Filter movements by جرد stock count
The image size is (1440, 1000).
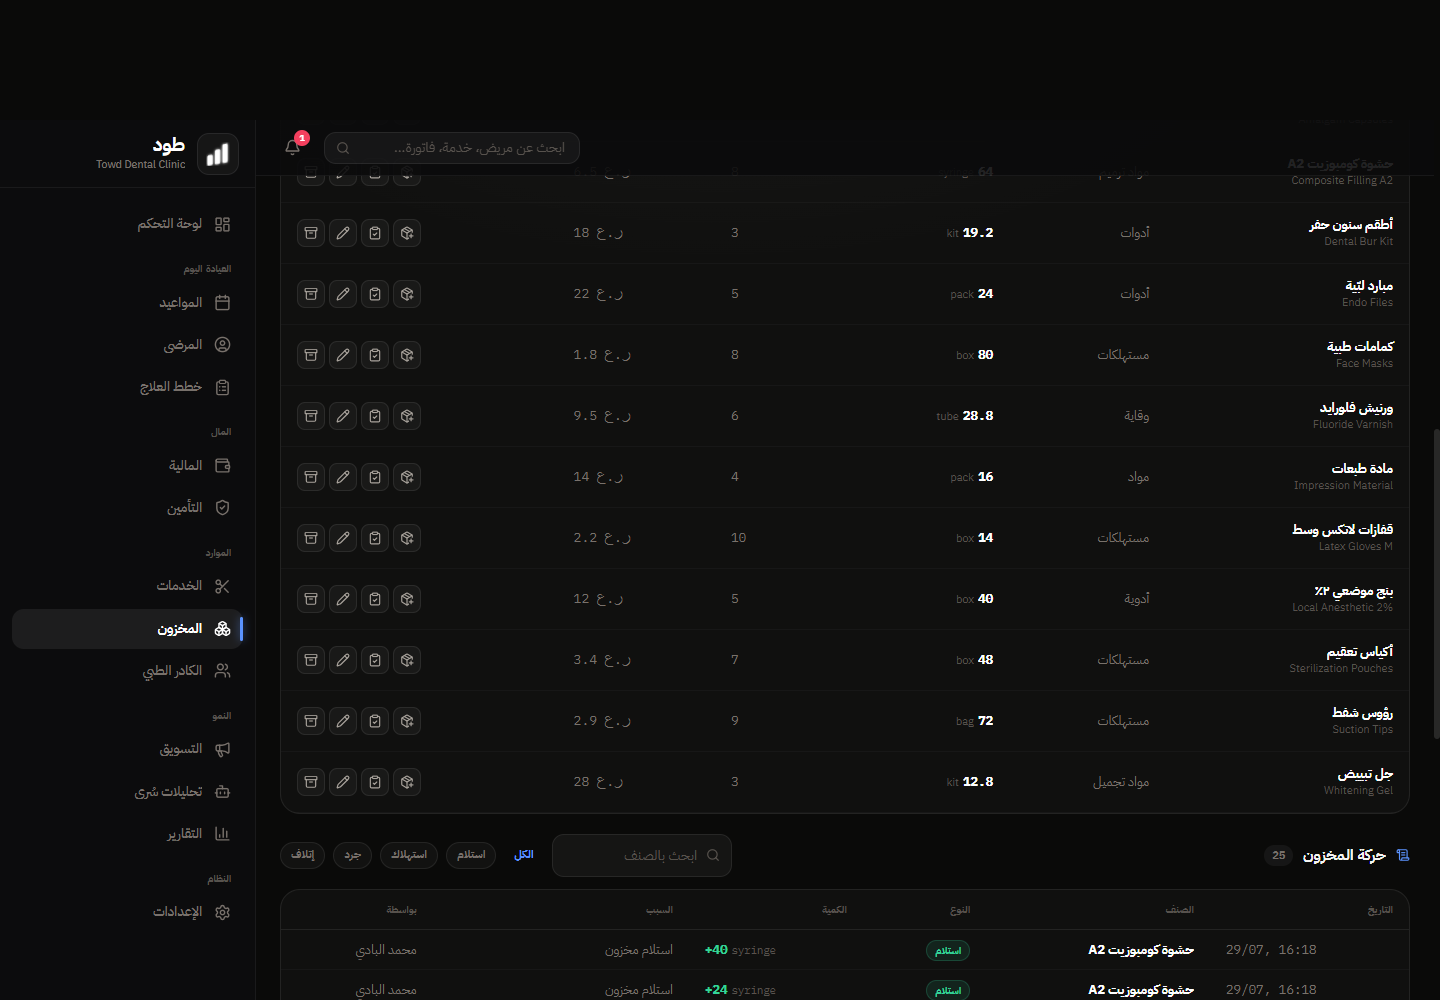click(353, 855)
